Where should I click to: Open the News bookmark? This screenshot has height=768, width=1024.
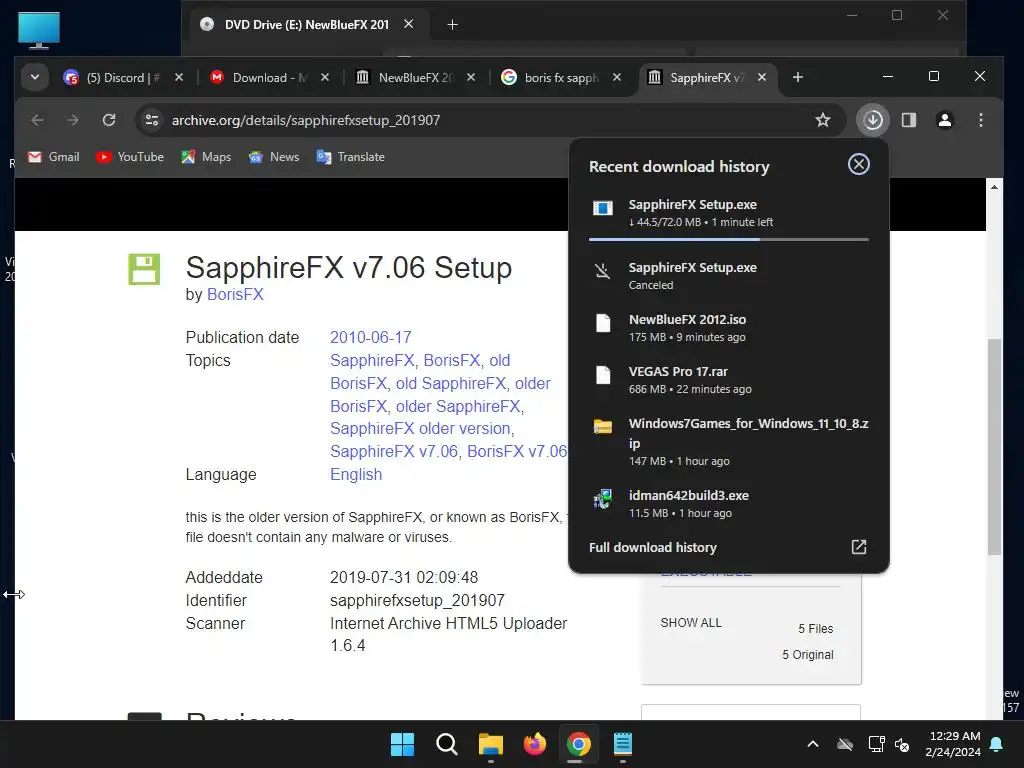[x=274, y=157]
